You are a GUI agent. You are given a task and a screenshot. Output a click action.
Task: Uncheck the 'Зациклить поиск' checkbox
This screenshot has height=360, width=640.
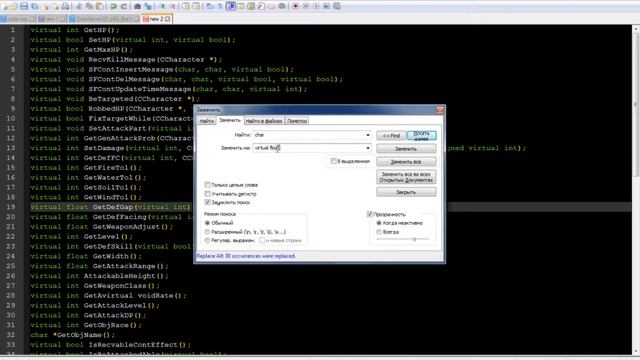207,202
